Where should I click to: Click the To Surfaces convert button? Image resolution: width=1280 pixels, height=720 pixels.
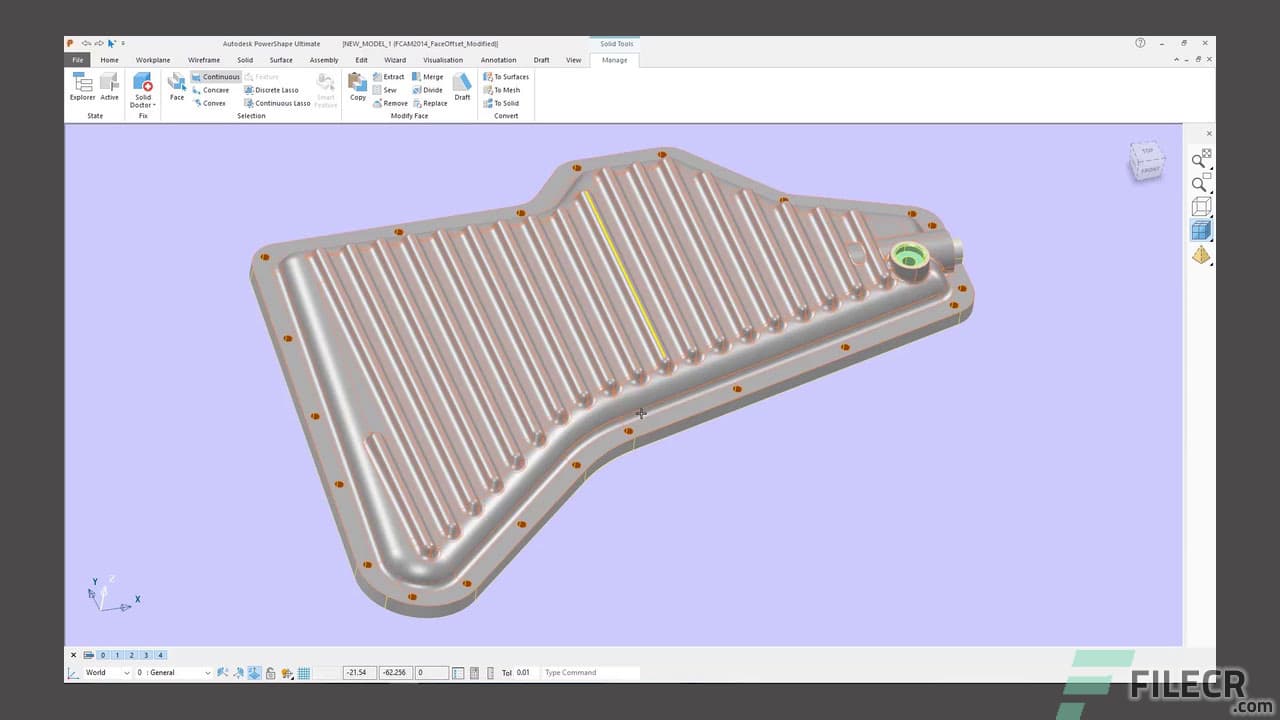pyautogui.click(x=505, y=76)
